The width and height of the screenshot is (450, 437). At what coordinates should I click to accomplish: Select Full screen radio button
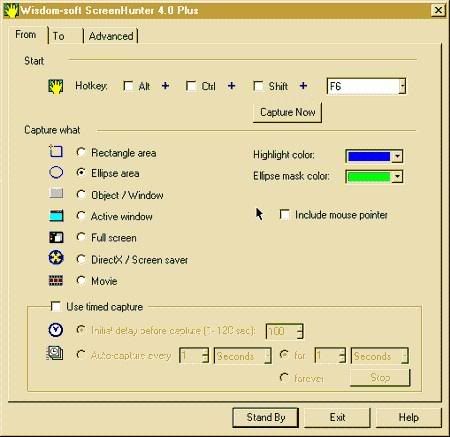point(81,237)
